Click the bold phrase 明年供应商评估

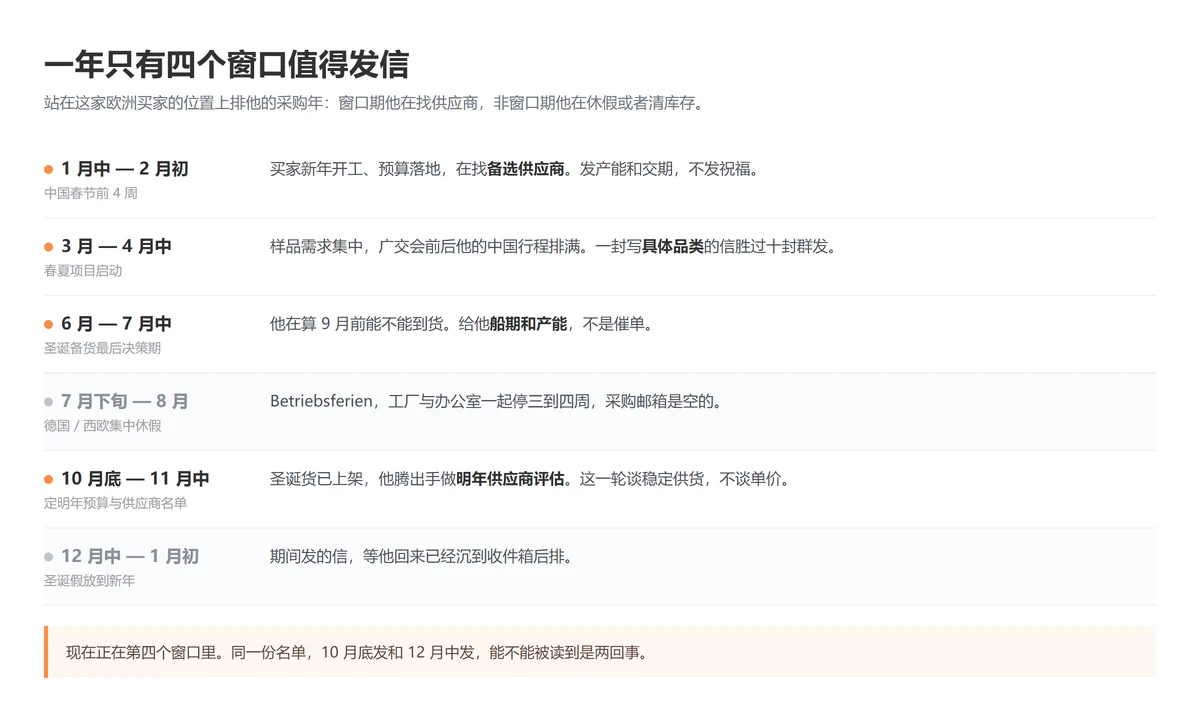point(510,479)
